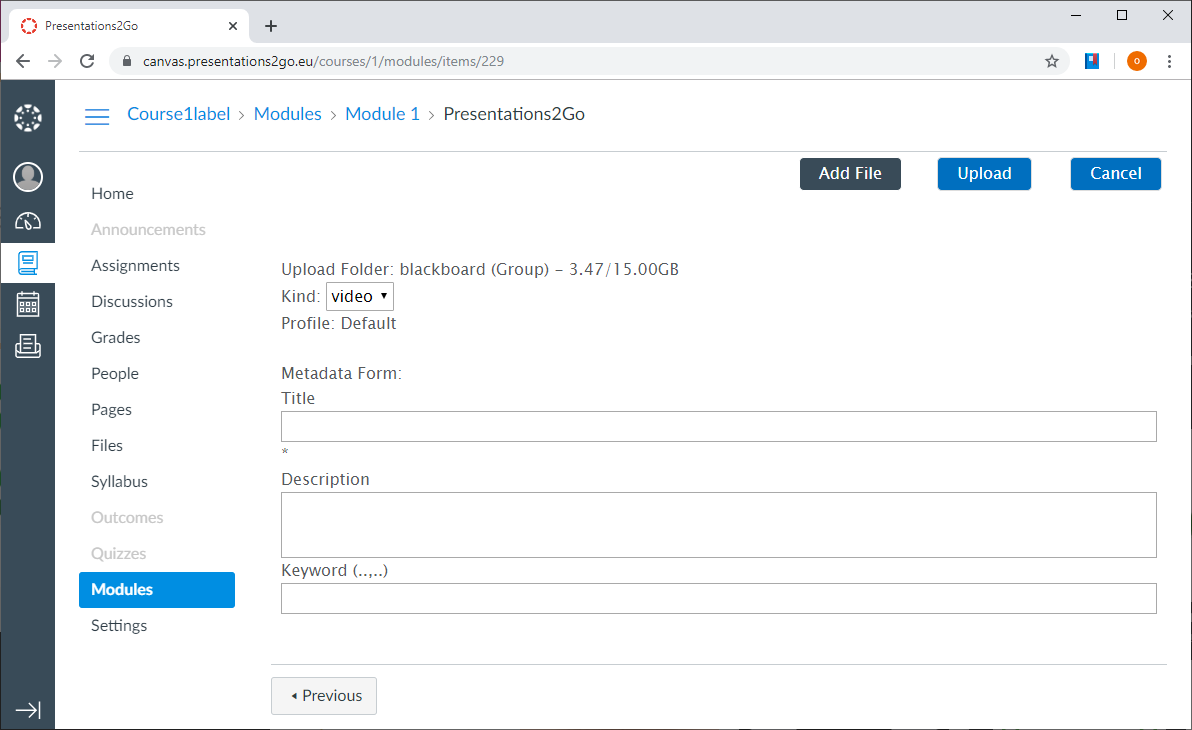Open People in the course menu
Image resolution: width=1192 pixels, height=730 pixels.
tap(115, 373)
